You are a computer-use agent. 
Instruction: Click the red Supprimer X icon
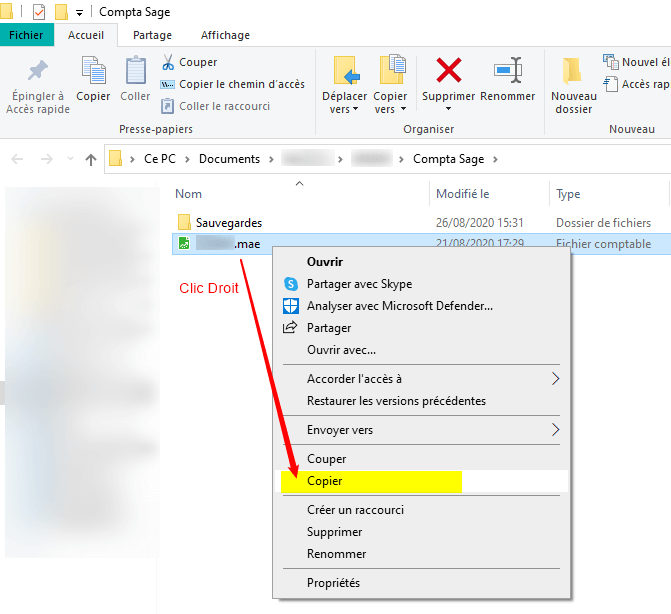point(449,71)
